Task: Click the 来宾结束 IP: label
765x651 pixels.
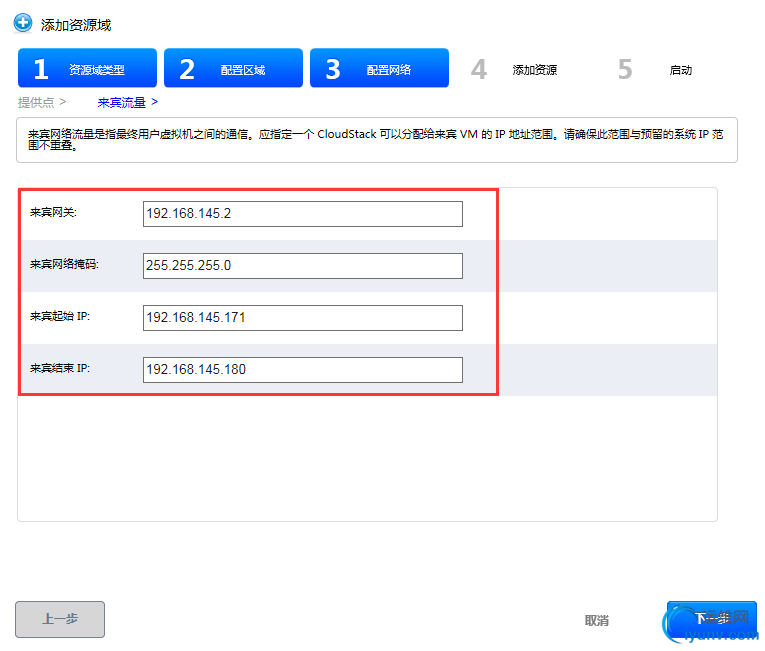Action: coord(60,368)
